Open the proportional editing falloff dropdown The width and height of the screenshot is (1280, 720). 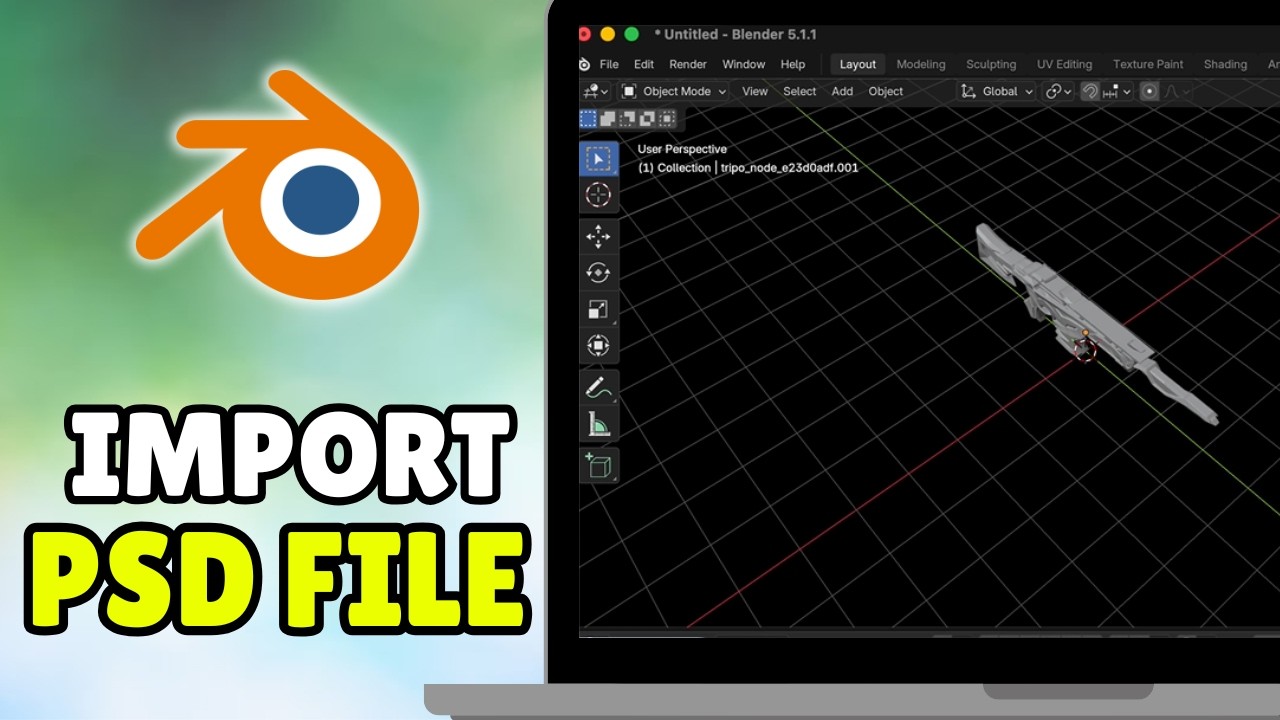pyautogui.click(x=1177, y=91)
